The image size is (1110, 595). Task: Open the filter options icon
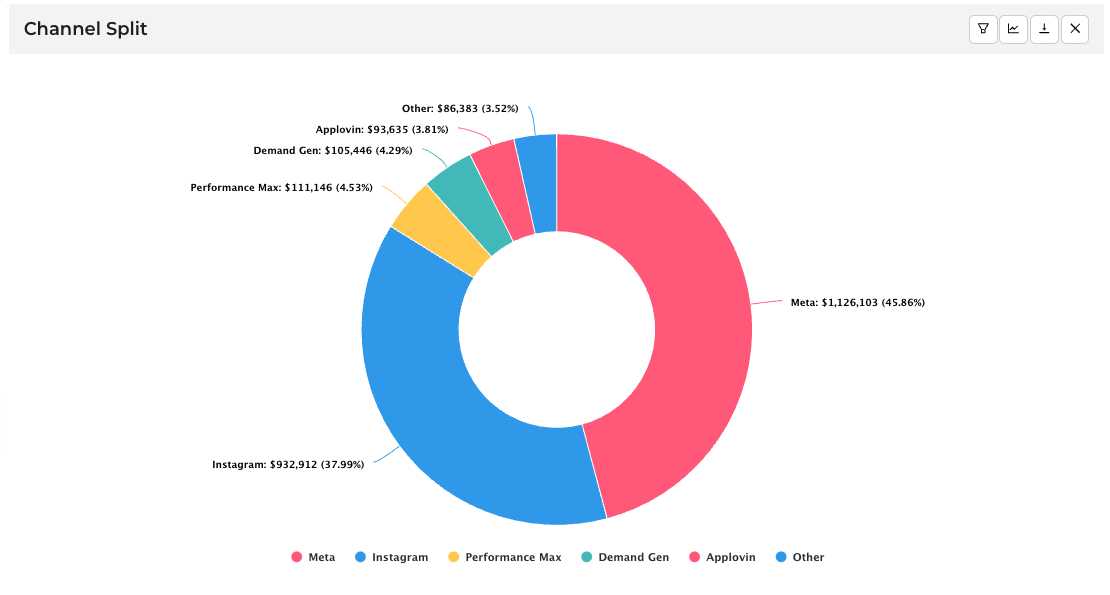coord(983,29)
